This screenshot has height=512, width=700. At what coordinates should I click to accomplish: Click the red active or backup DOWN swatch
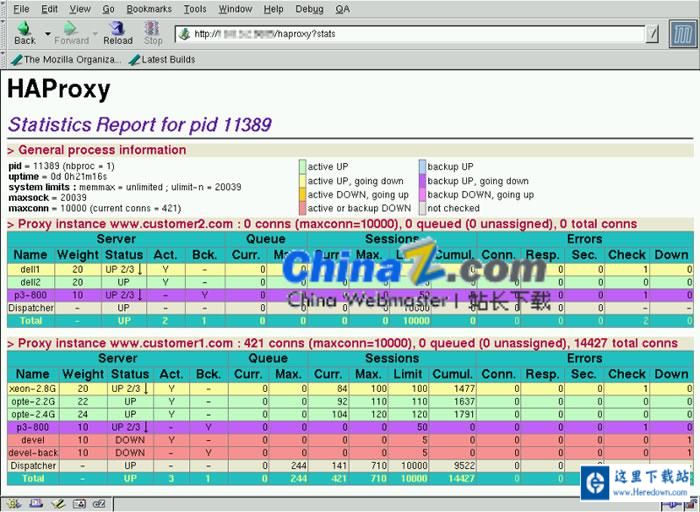coord(302,208)
